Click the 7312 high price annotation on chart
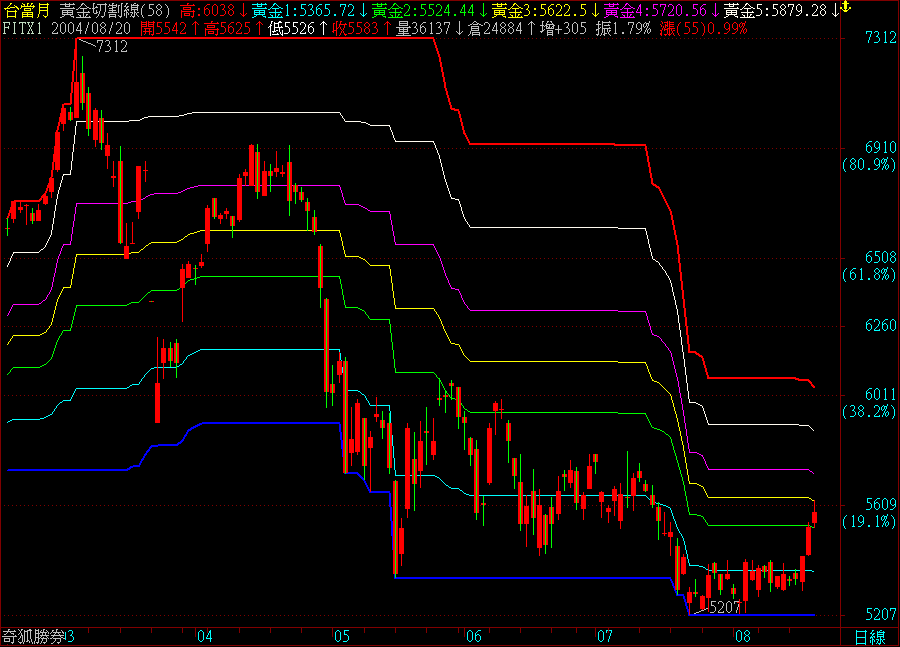Image resolution: width=900 pixels, height=647 pixels. 111,48
